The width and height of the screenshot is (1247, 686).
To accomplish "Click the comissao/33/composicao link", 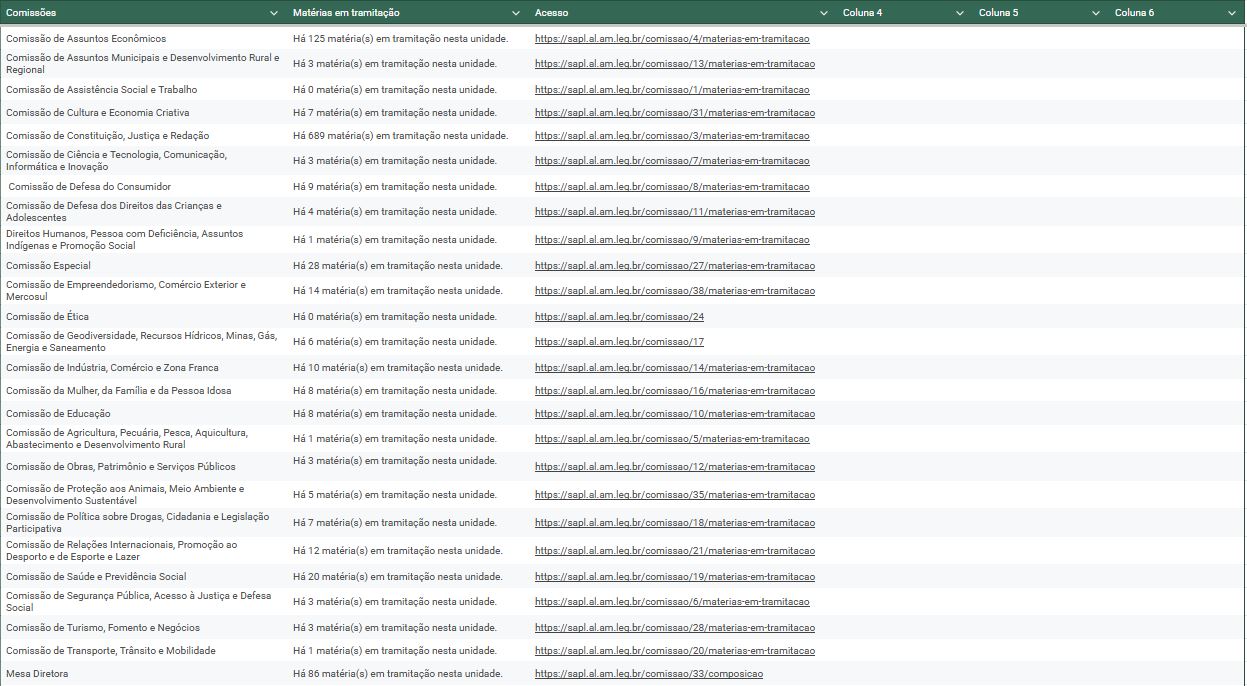I will (649, 674).
